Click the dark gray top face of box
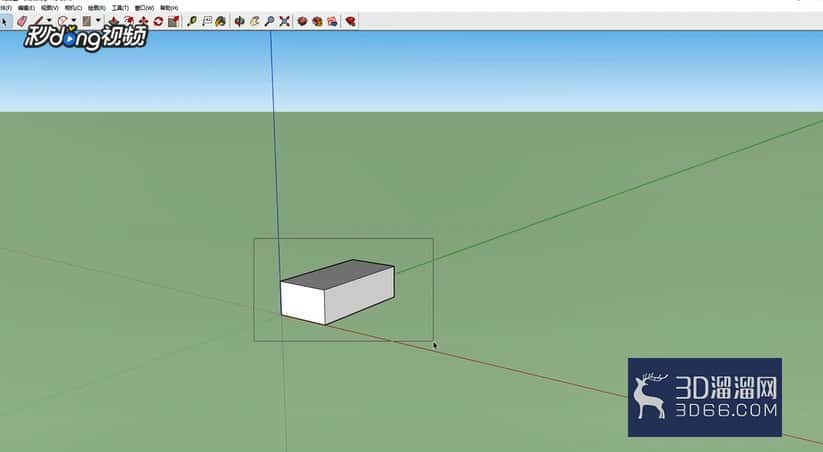This screenshot has width=823, height=452. point(339,274)
